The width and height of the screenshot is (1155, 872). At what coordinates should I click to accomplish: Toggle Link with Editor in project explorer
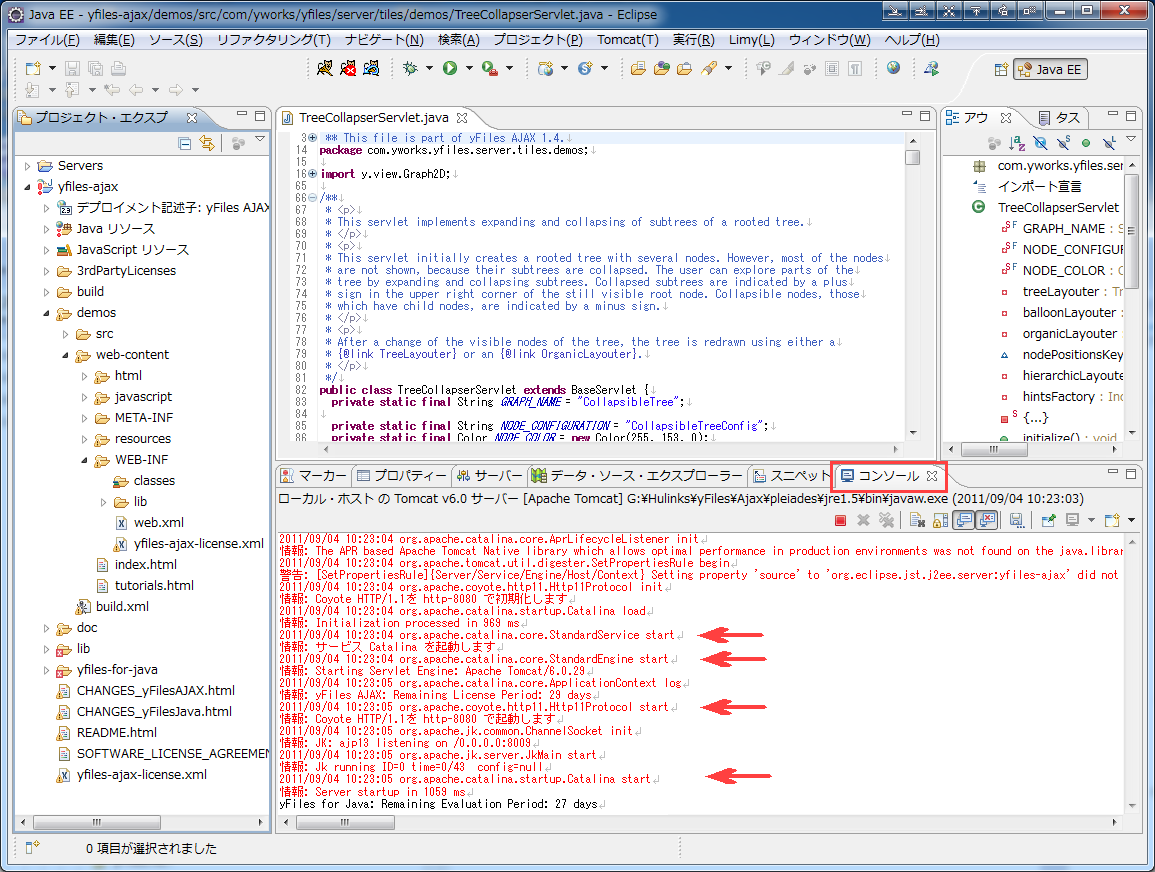point(207,144)
